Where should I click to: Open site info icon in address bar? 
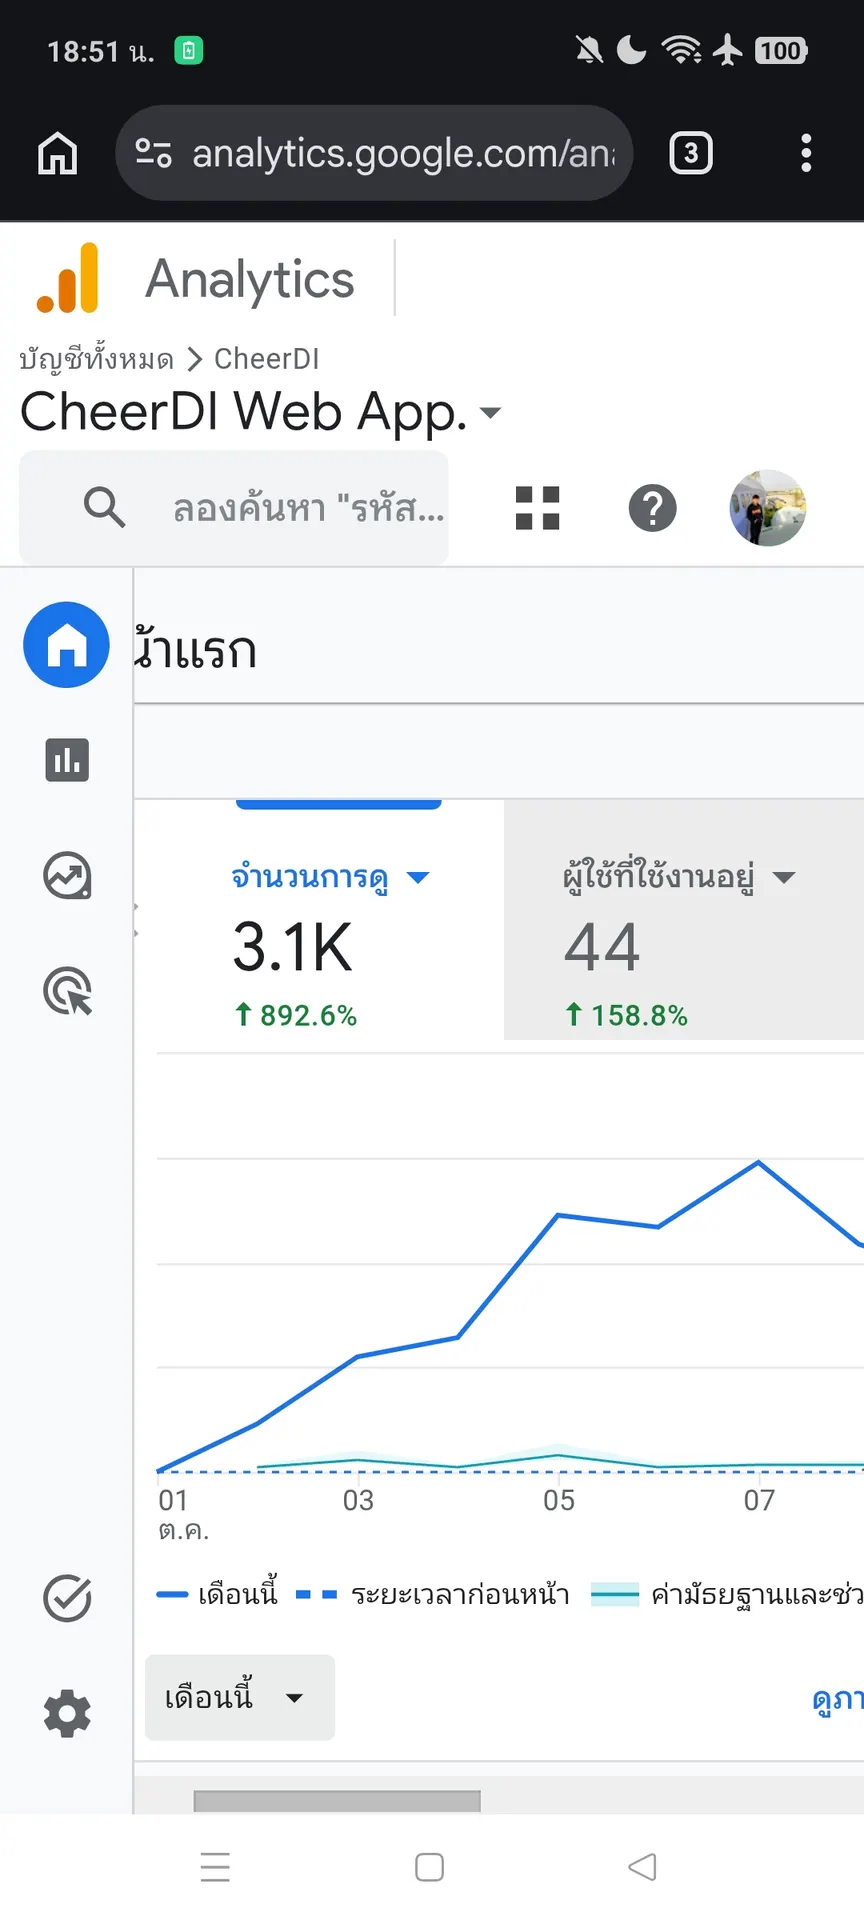click(x=153, y=153)
